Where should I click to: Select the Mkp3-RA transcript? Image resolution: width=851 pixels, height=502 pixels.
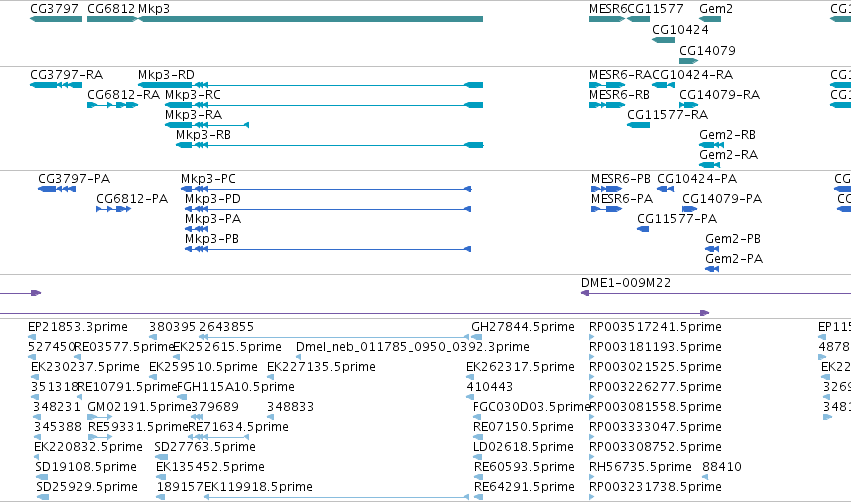207,125
